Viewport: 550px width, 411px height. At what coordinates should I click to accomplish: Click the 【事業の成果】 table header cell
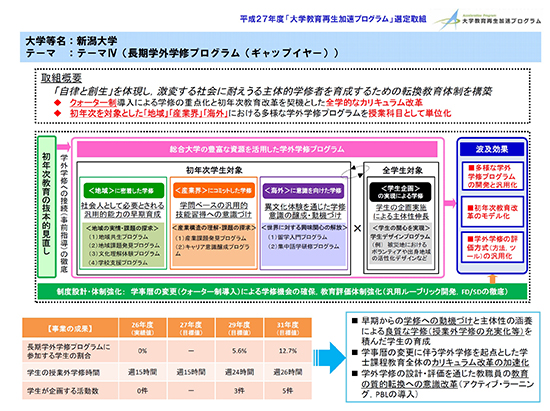pos(70,328)
